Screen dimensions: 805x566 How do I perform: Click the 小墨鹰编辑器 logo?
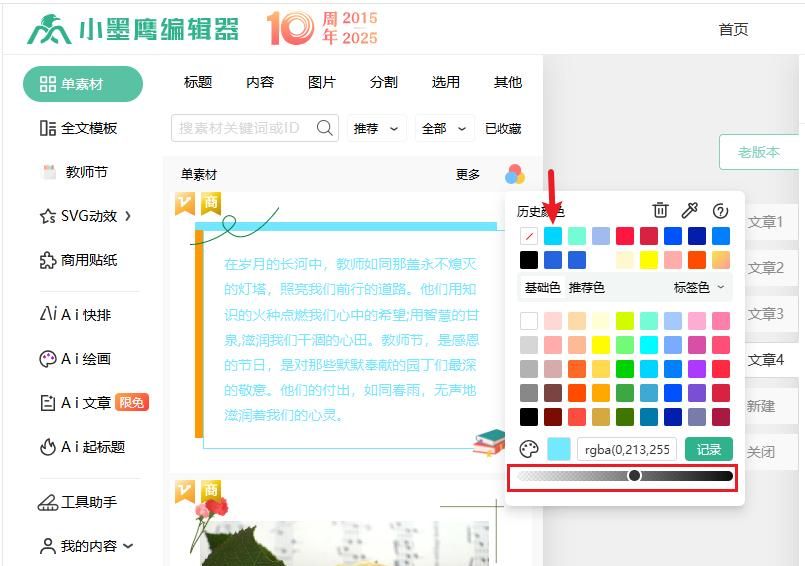[133, 29]
